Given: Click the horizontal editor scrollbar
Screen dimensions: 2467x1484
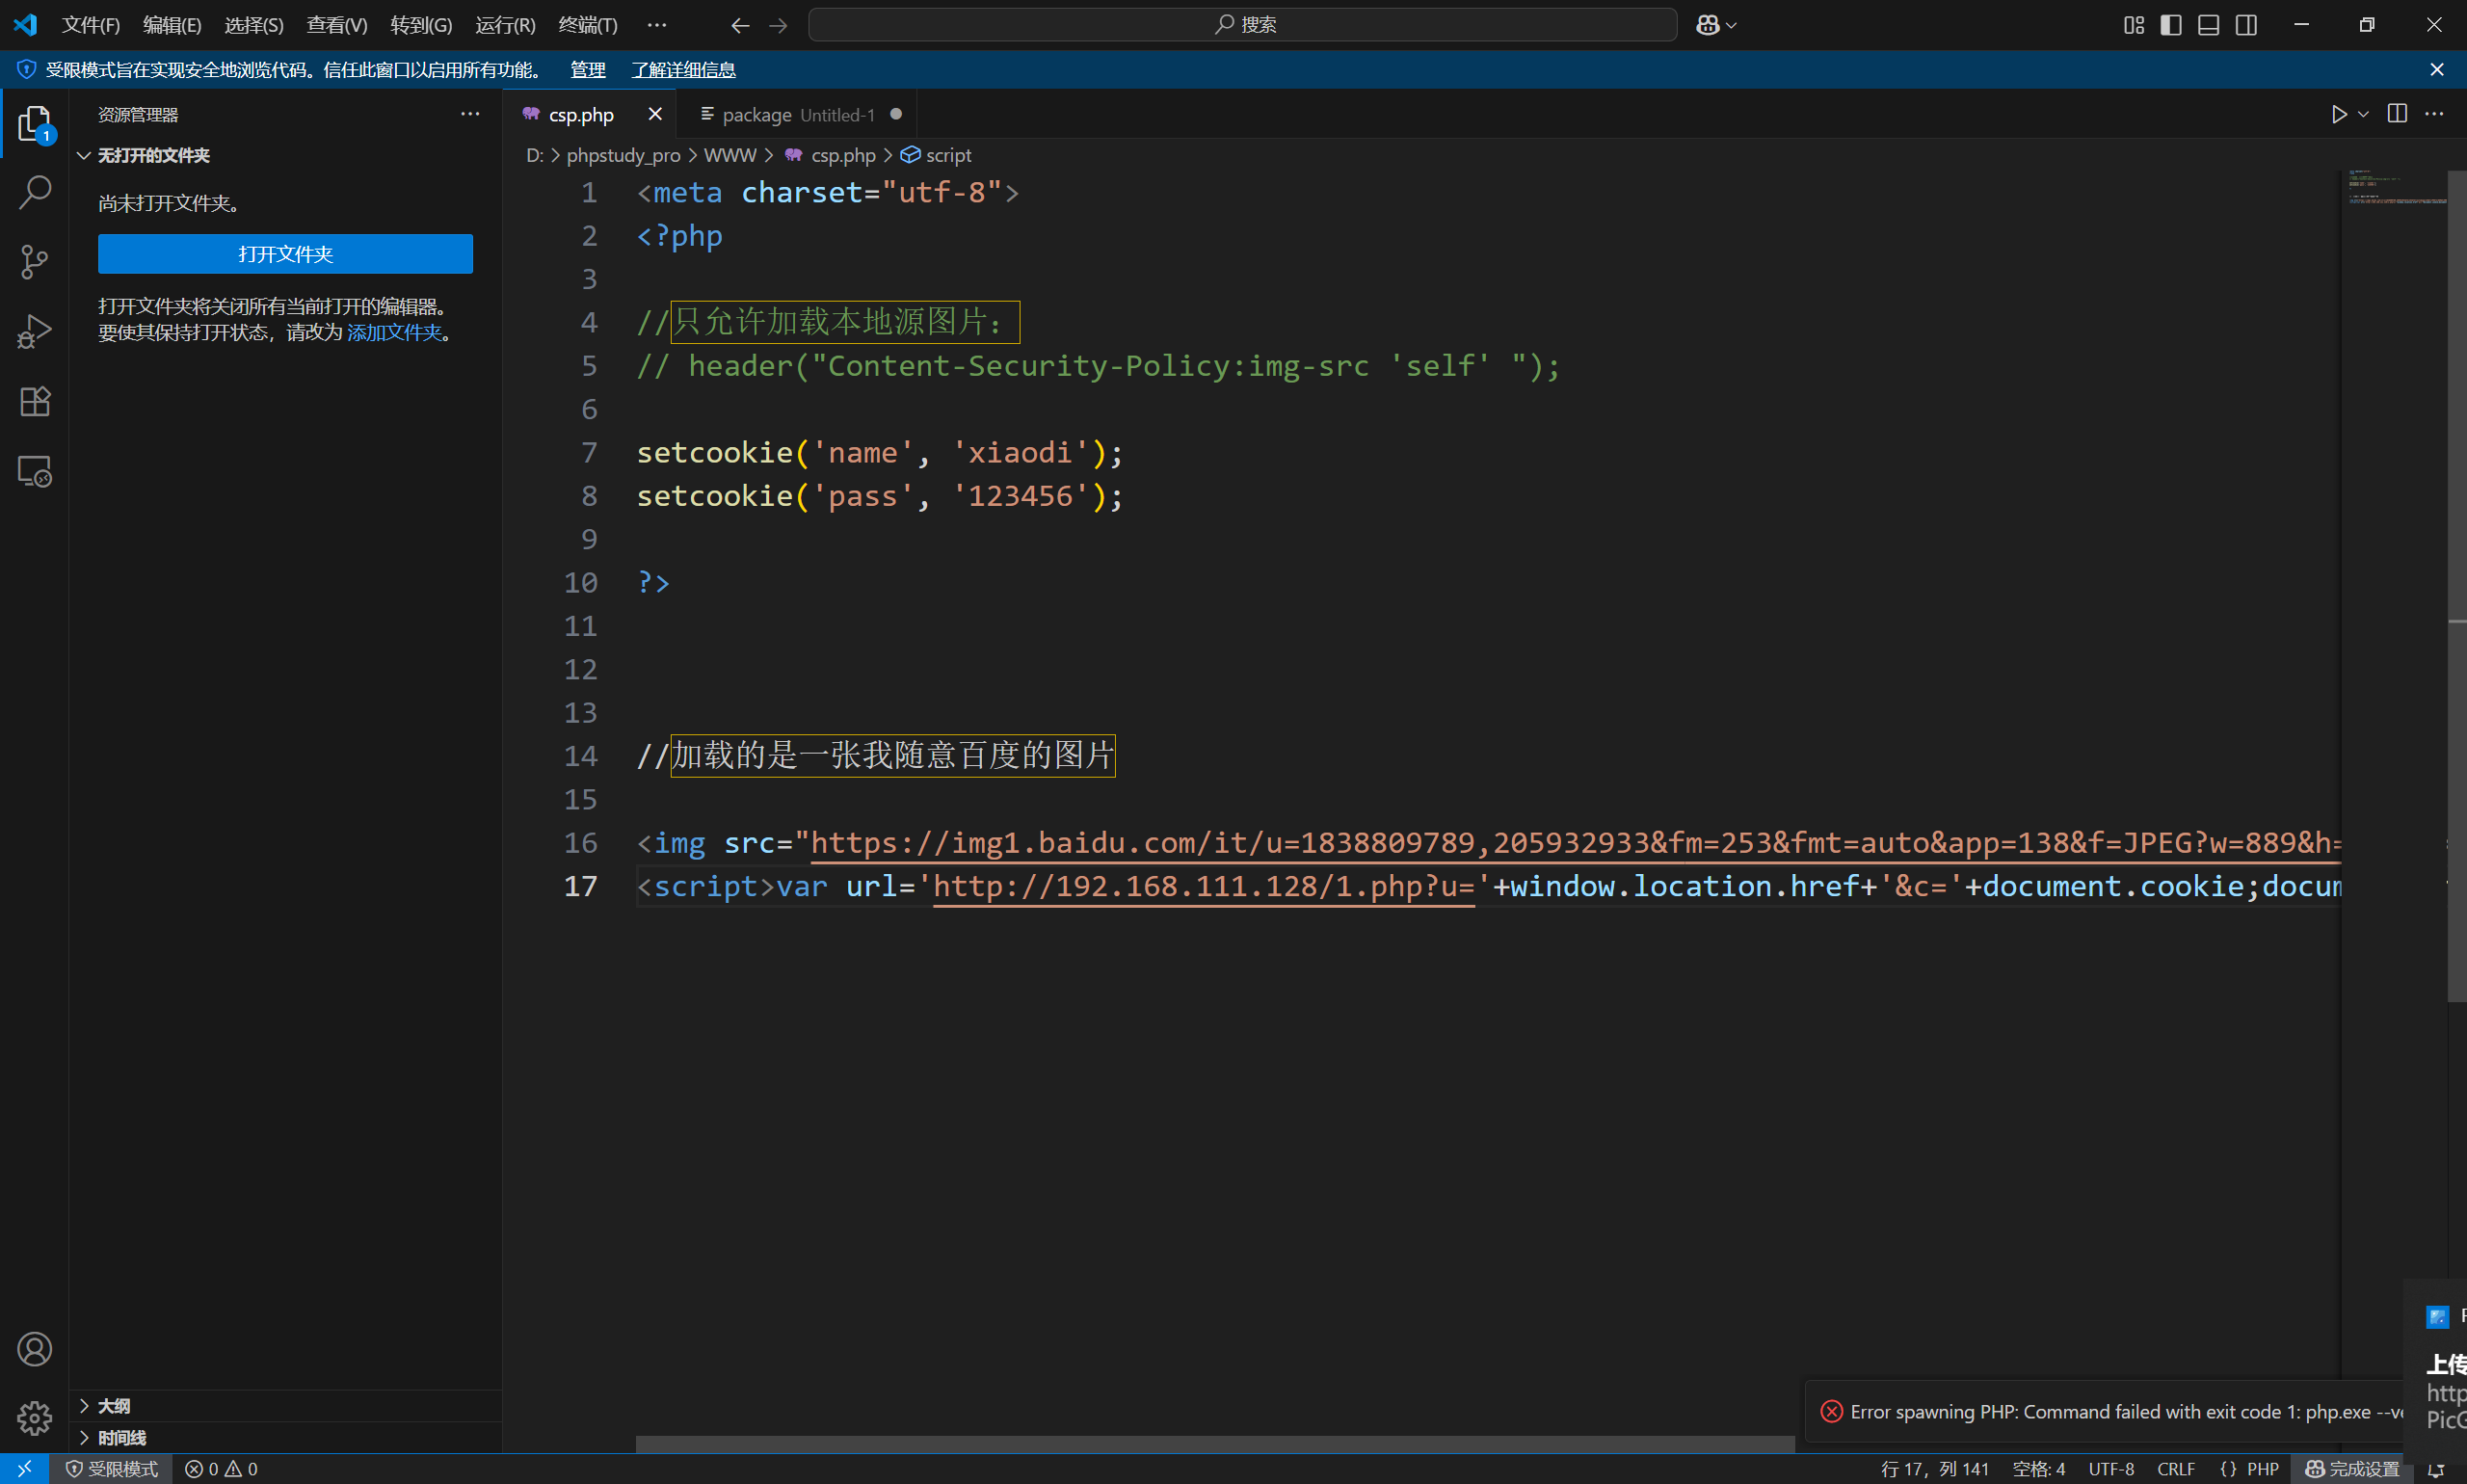Looking at the screenshot, I should [x=1214, y=1444].
